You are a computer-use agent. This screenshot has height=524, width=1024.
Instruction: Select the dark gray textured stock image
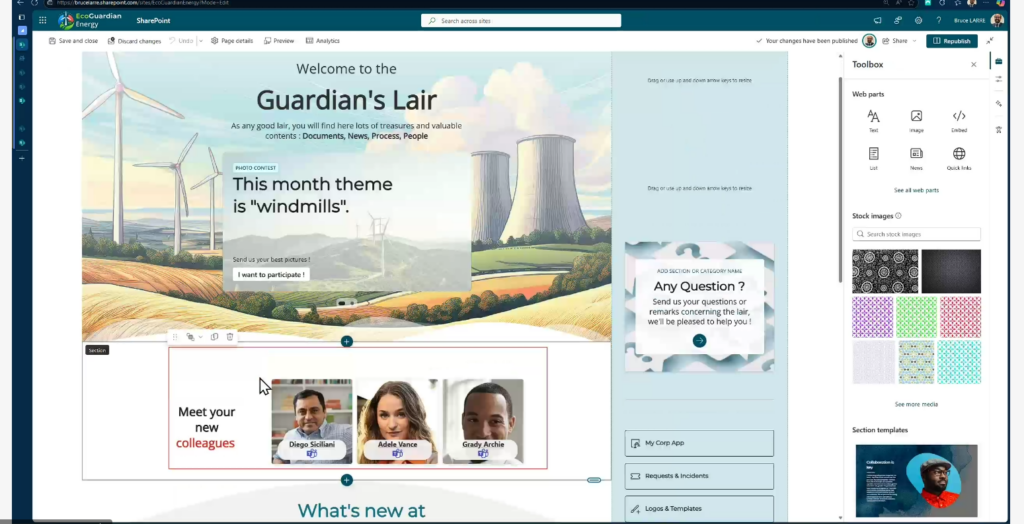tap(951, 271)
